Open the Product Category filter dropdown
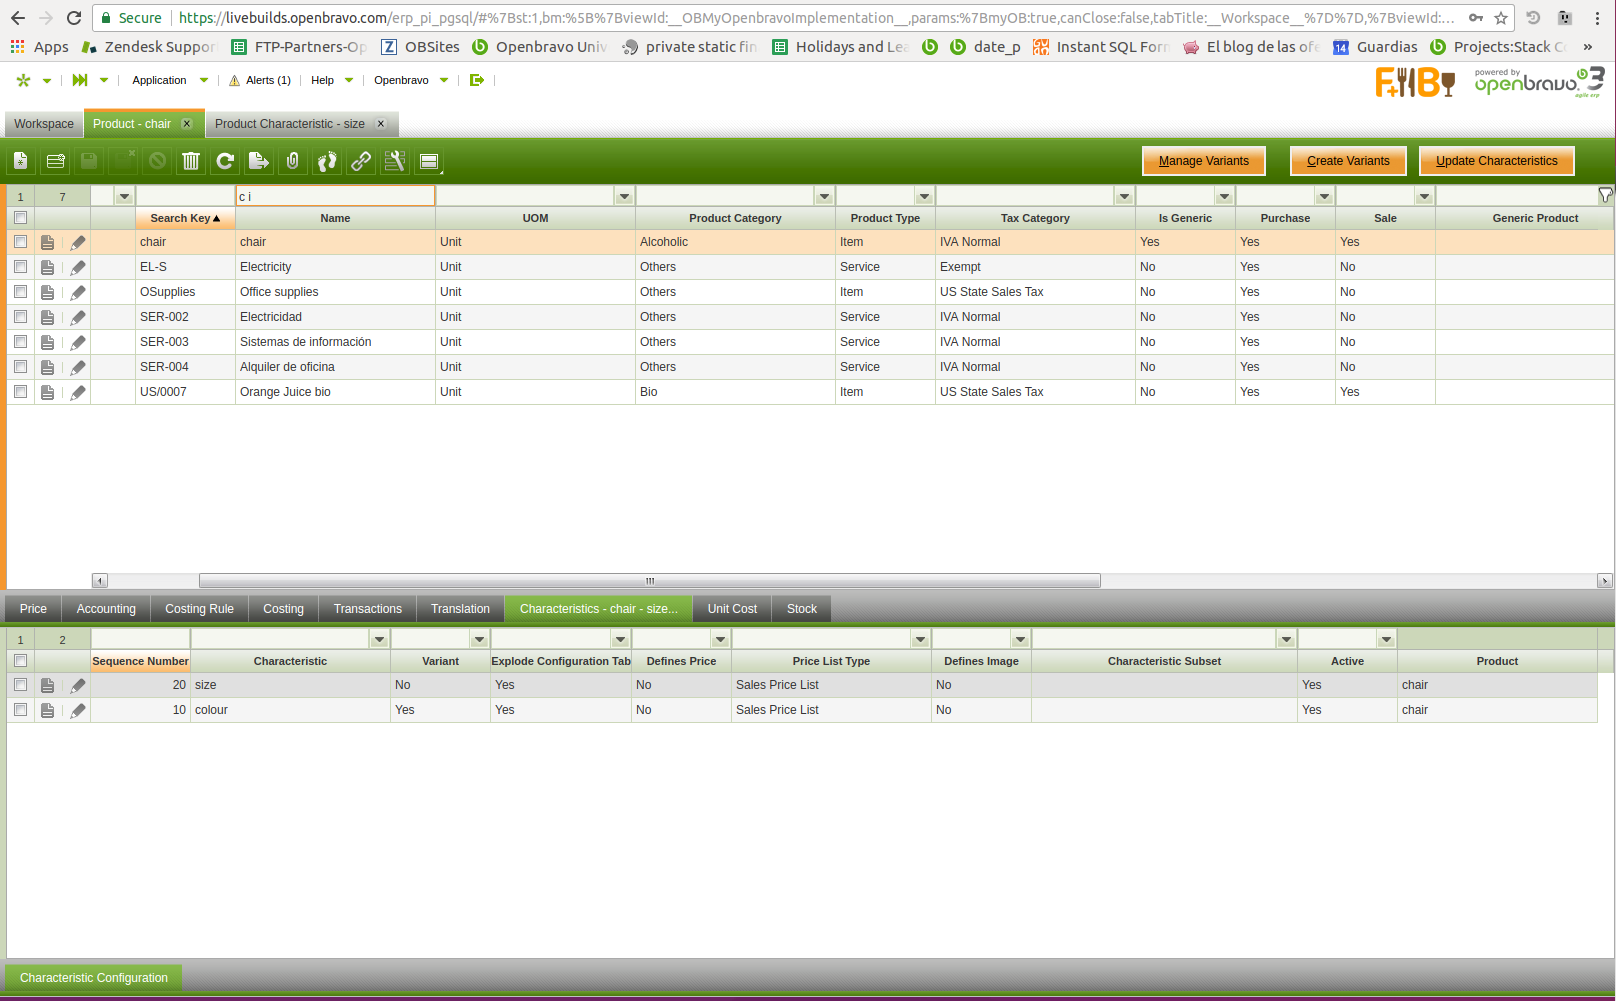The height and width of the screenshot is (1001, 1616). (x=824, y=196)
